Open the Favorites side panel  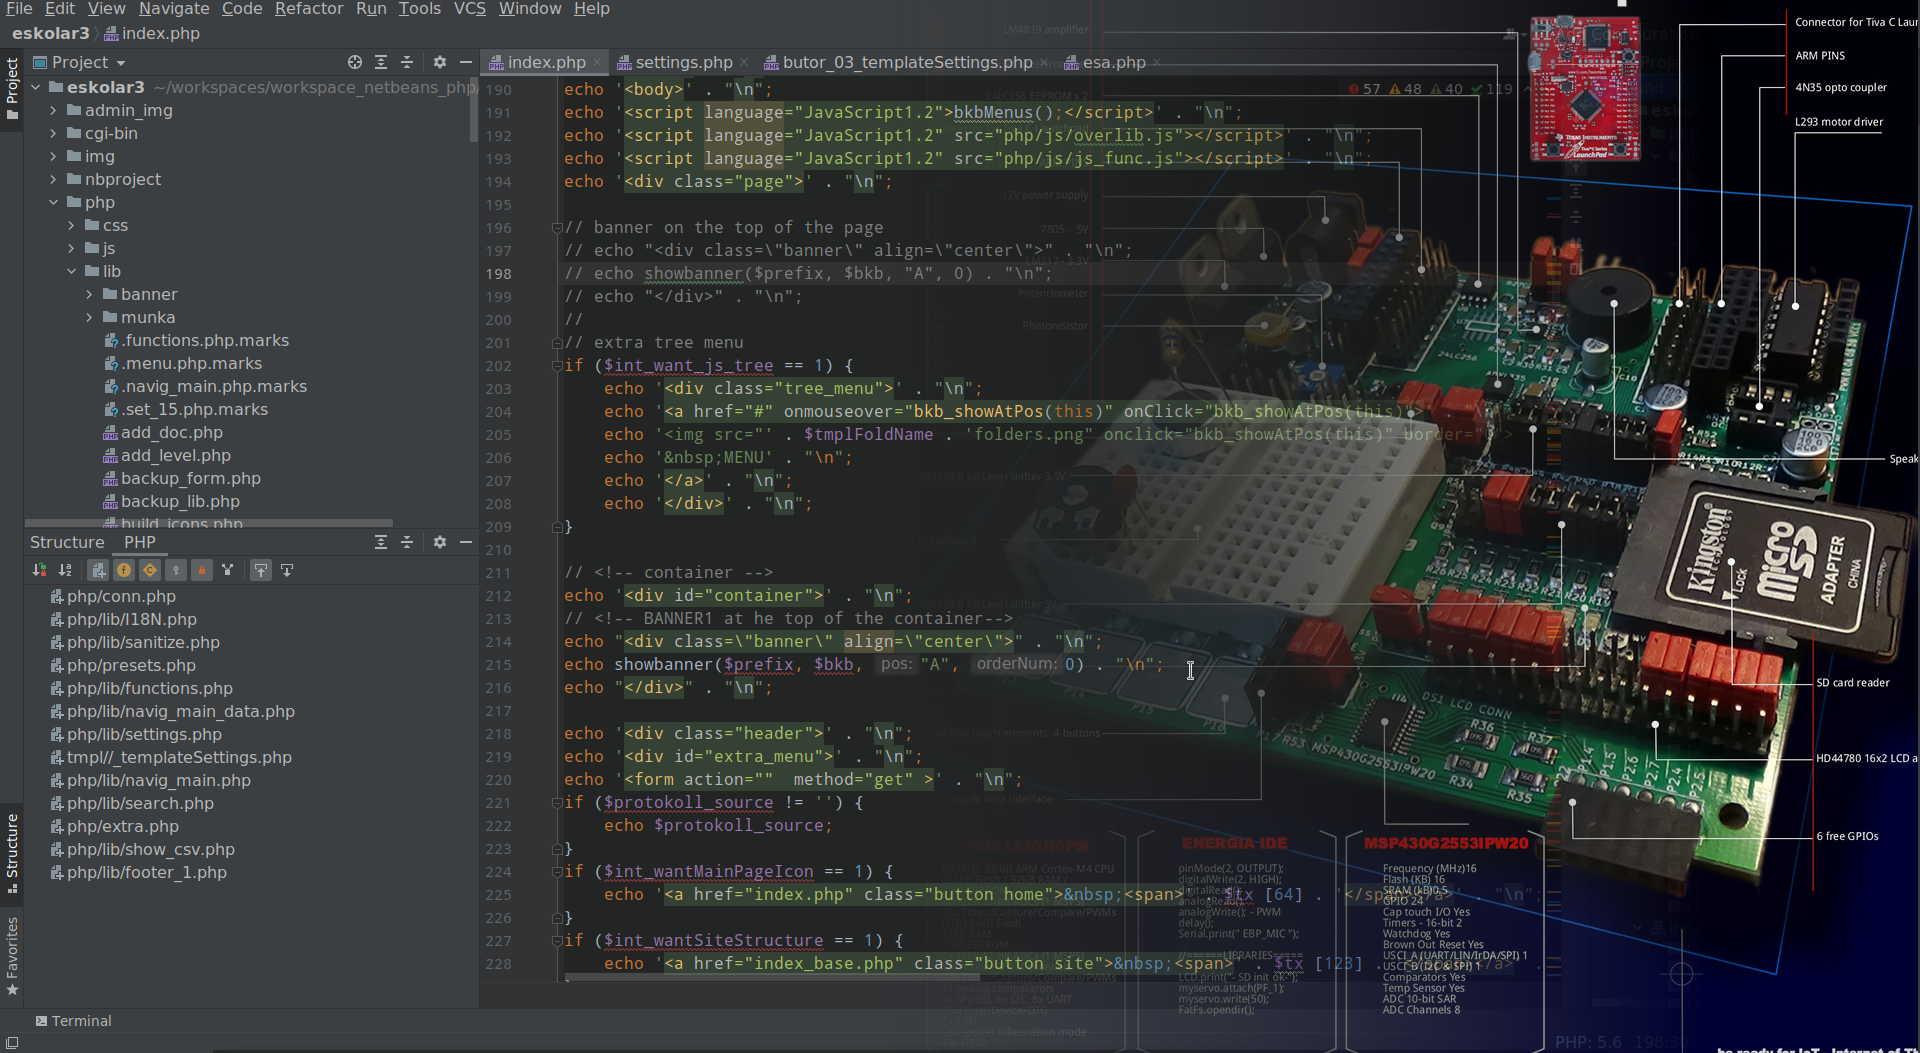tap(12, 955)
